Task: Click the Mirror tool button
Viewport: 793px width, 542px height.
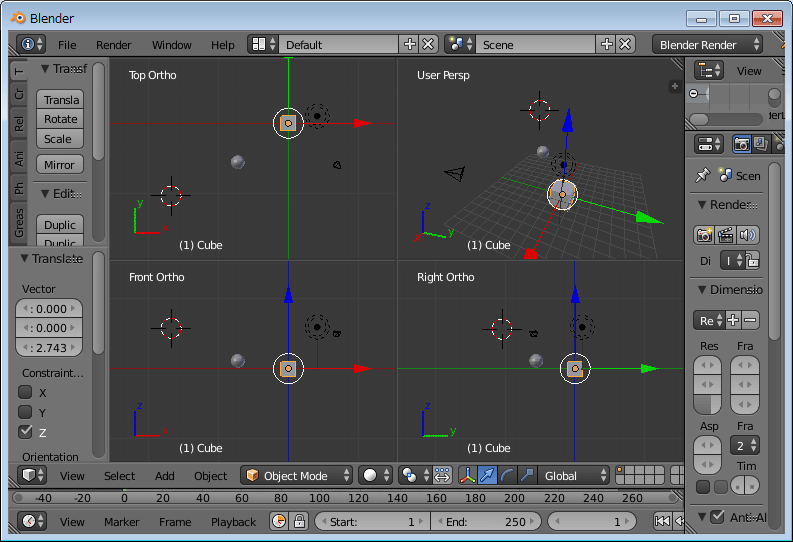Action: (x=60, y=165)
